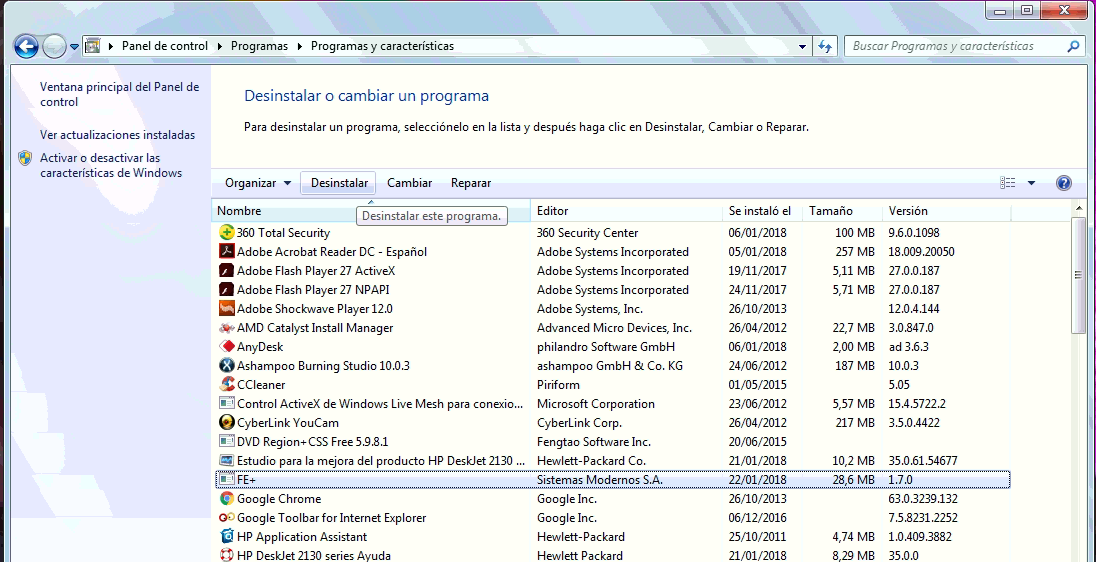Click the Reparar toolbar button
The image size is (1096, 562).
[471, 183]
